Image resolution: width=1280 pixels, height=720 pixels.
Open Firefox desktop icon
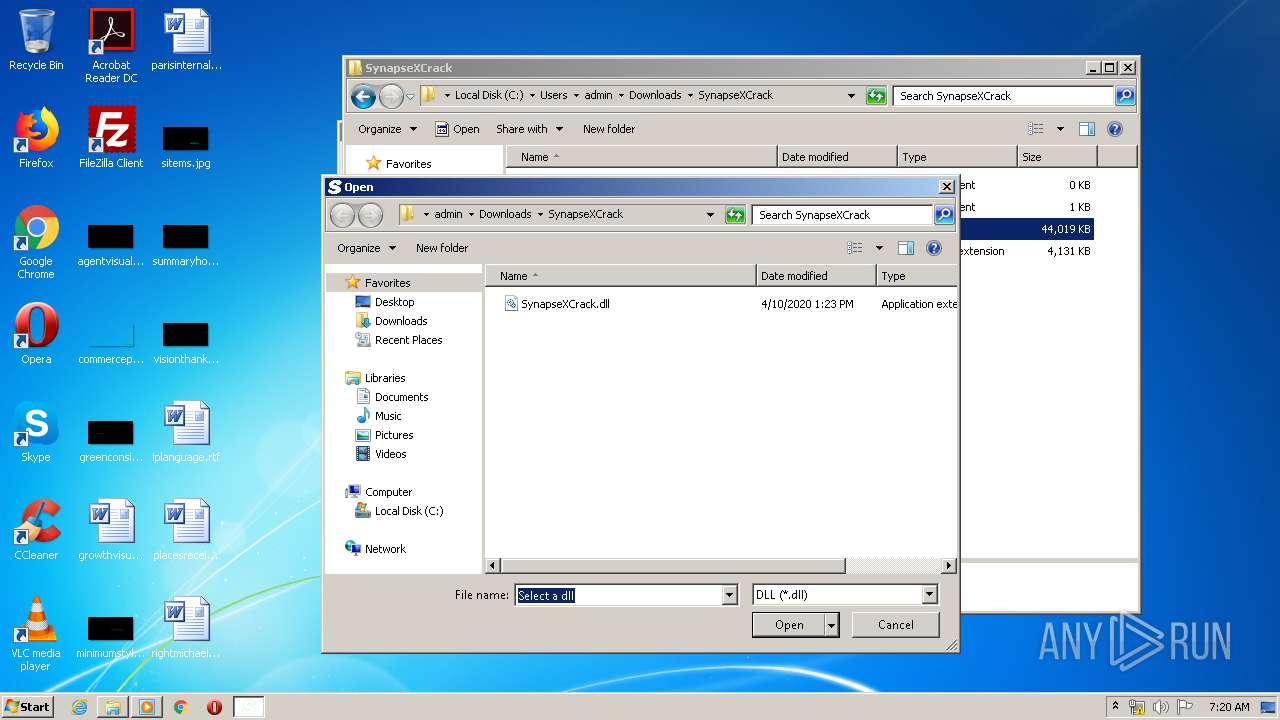point(36,138)
